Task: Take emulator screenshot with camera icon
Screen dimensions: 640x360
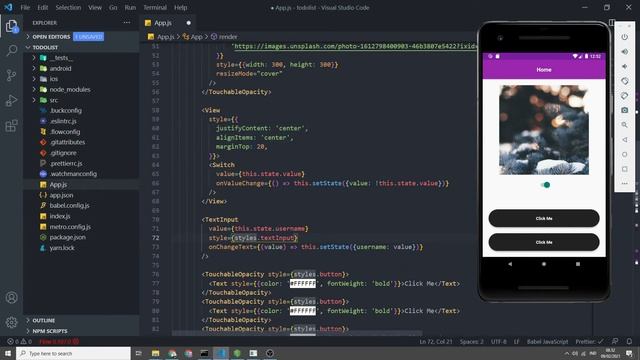Action: (624, 110)
